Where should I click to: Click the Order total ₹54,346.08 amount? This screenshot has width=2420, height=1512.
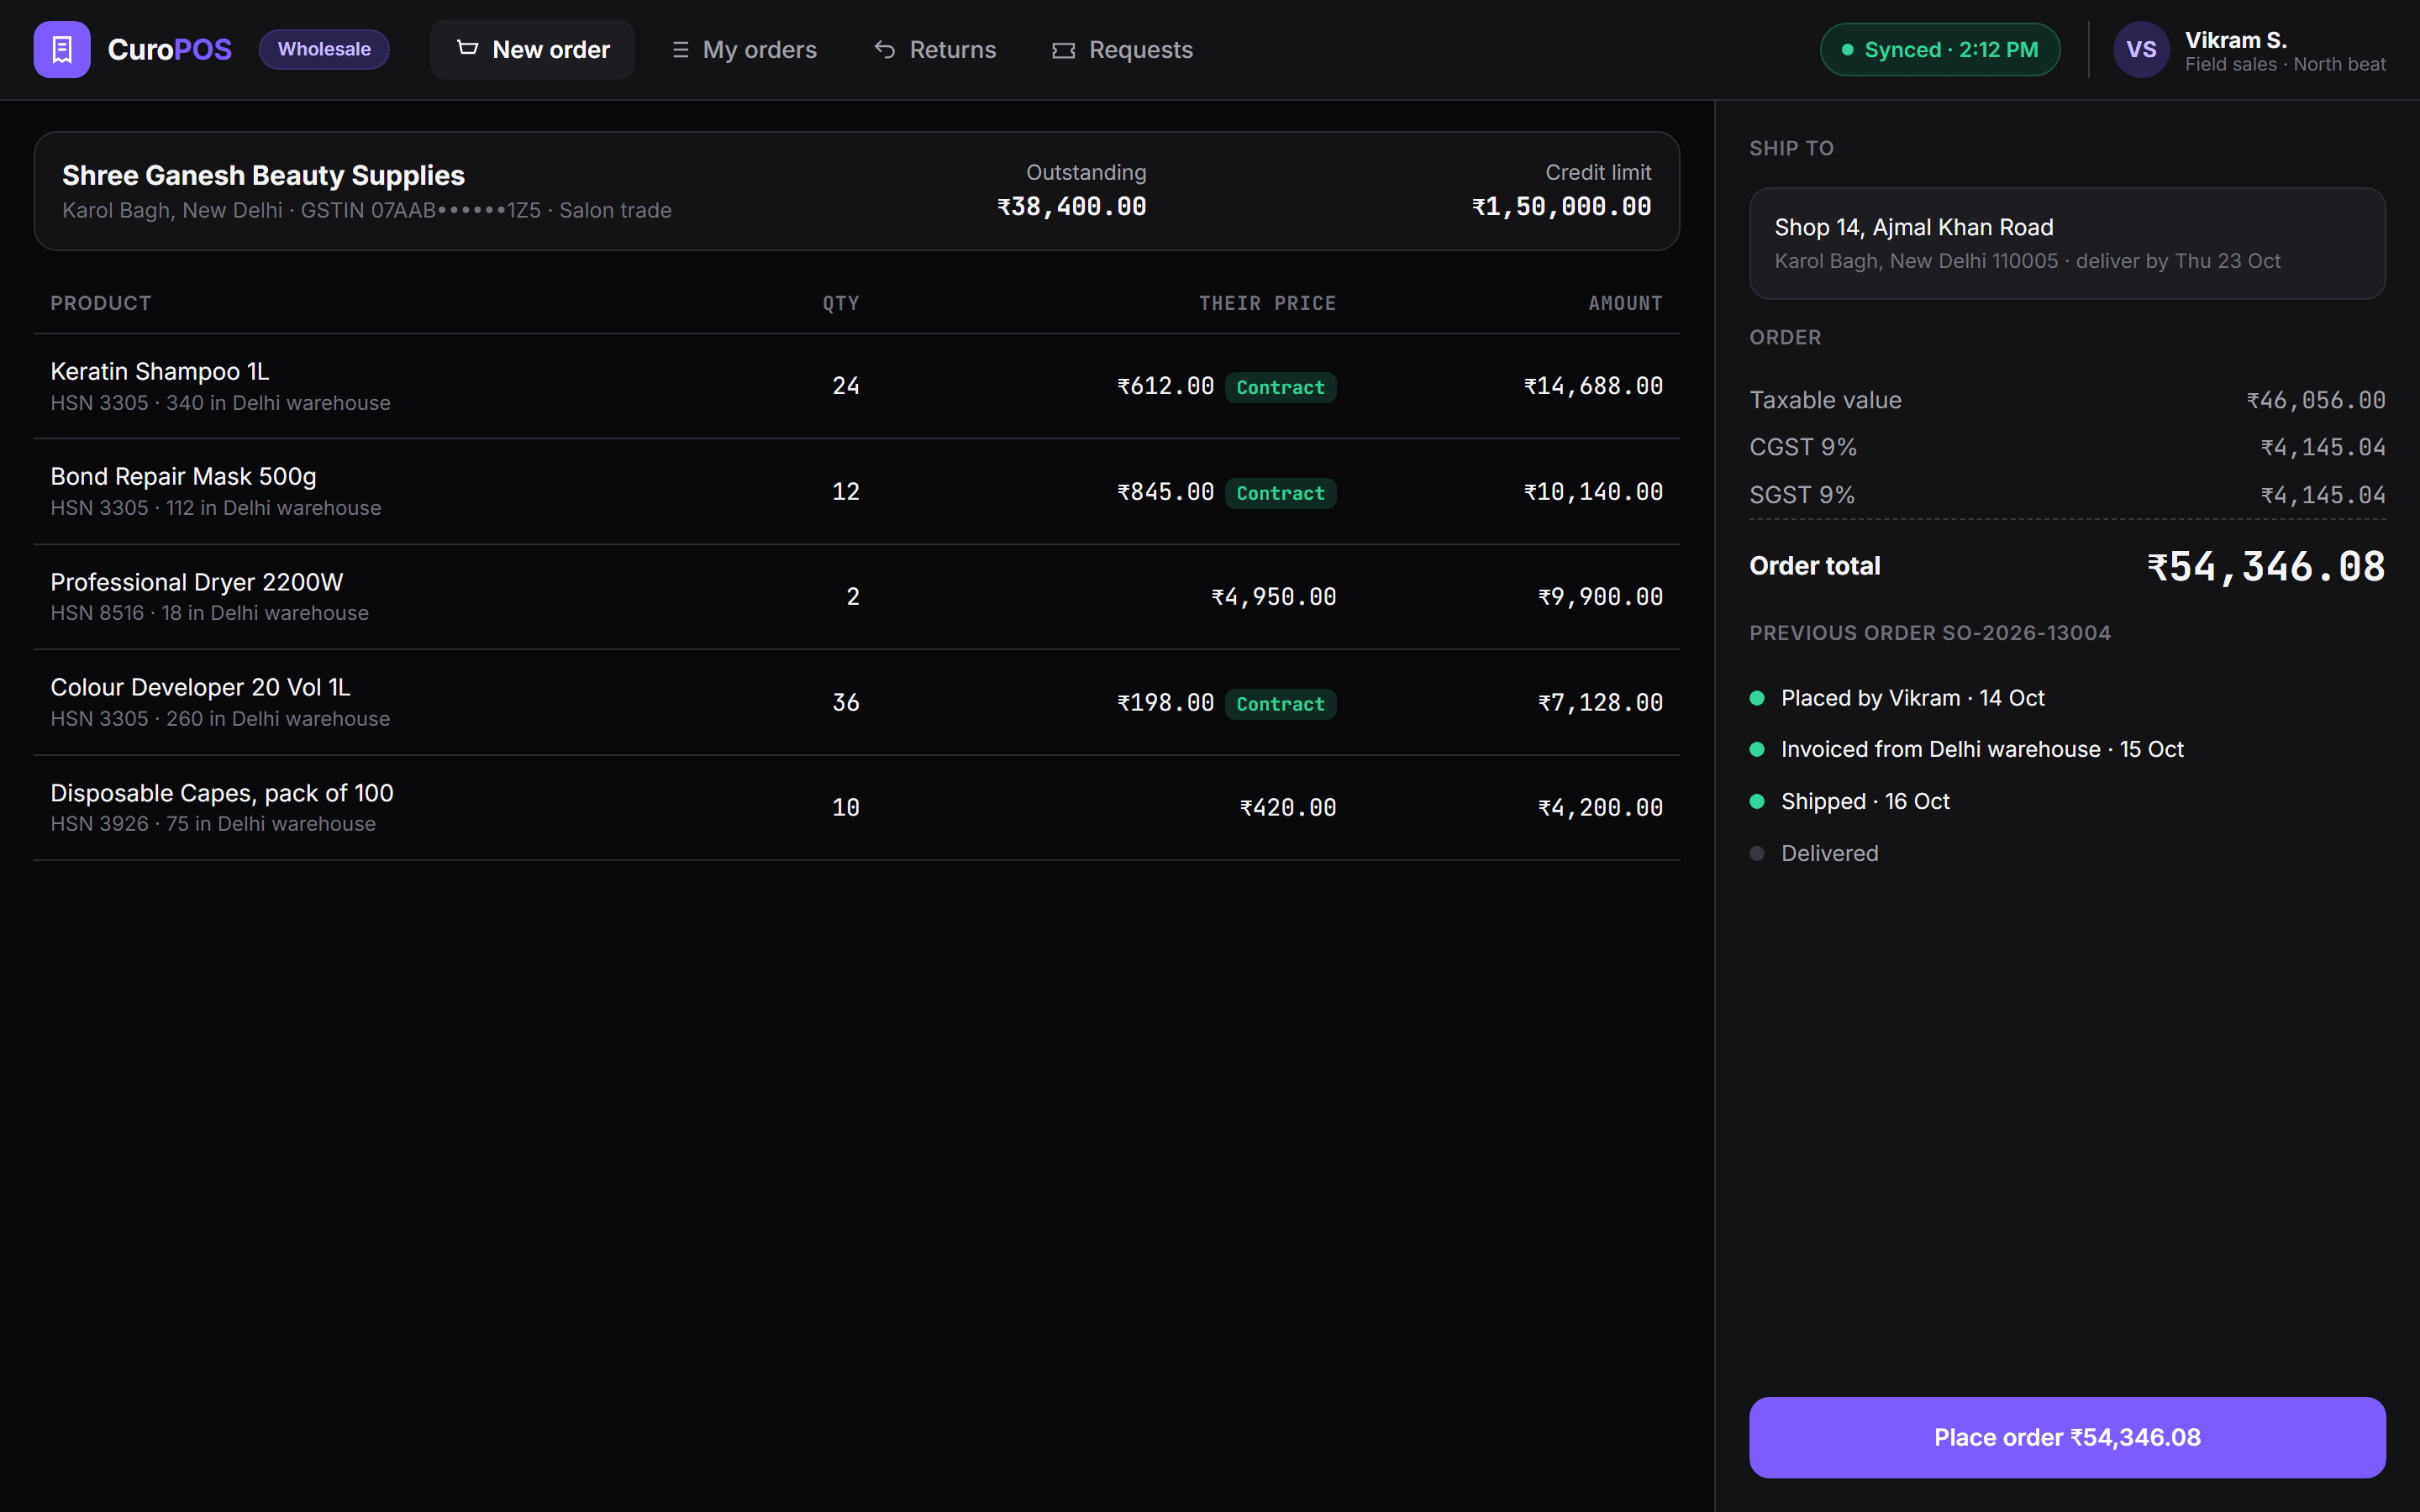pos(2265,567)
